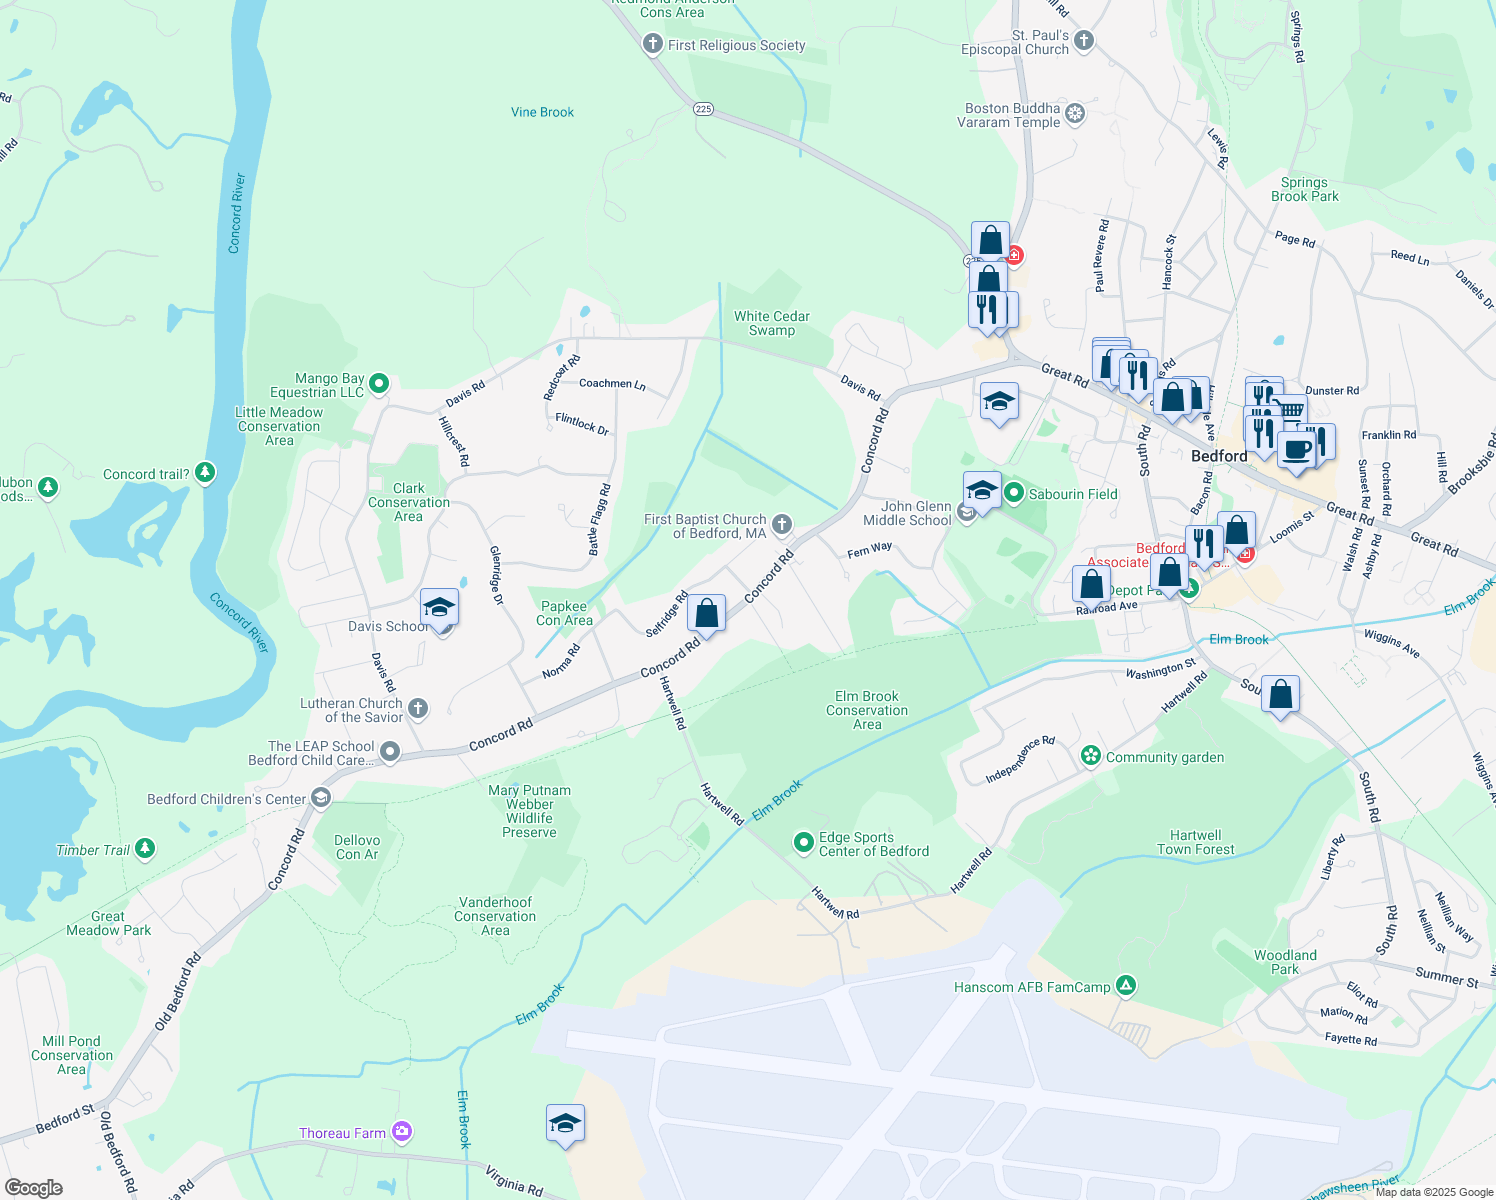
Task: Click the Flintlock Dr street label
Action: tap(582, 424)
